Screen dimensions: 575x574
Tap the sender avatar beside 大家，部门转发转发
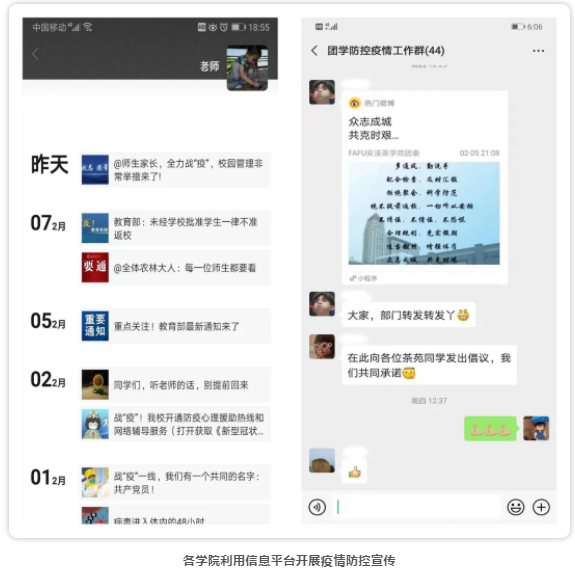click(x=322, y=304)
